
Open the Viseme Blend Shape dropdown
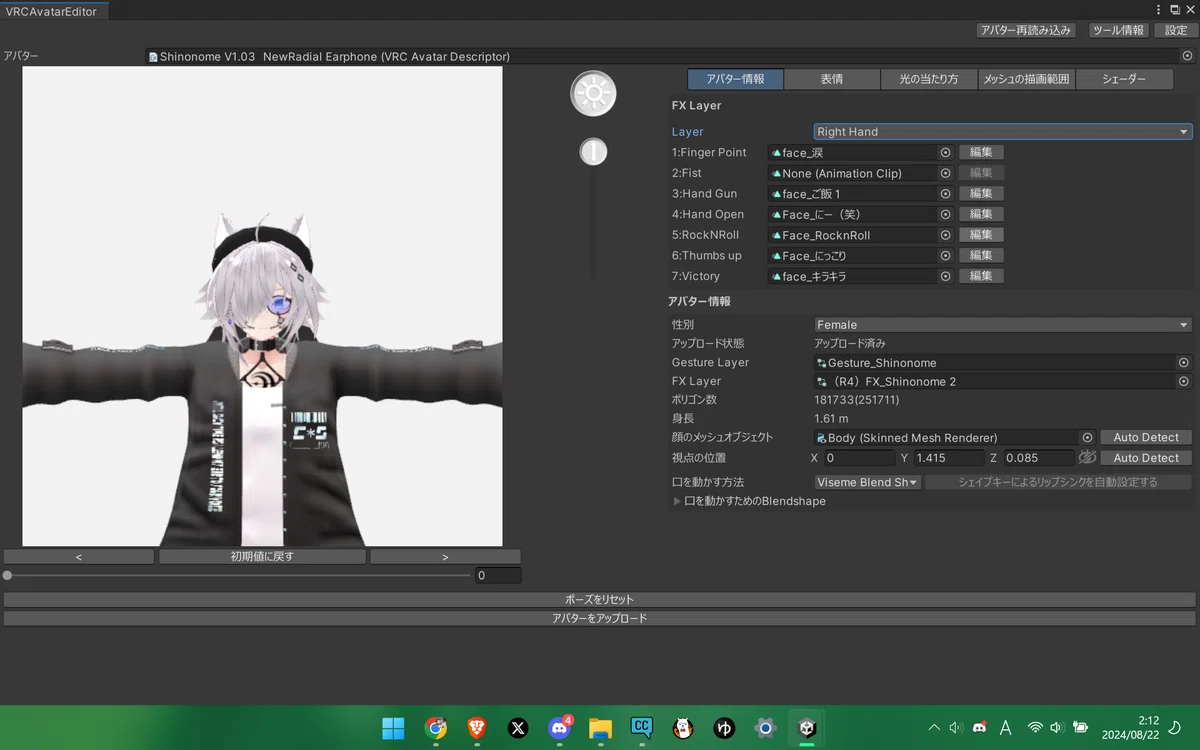[x=867, y=482]
